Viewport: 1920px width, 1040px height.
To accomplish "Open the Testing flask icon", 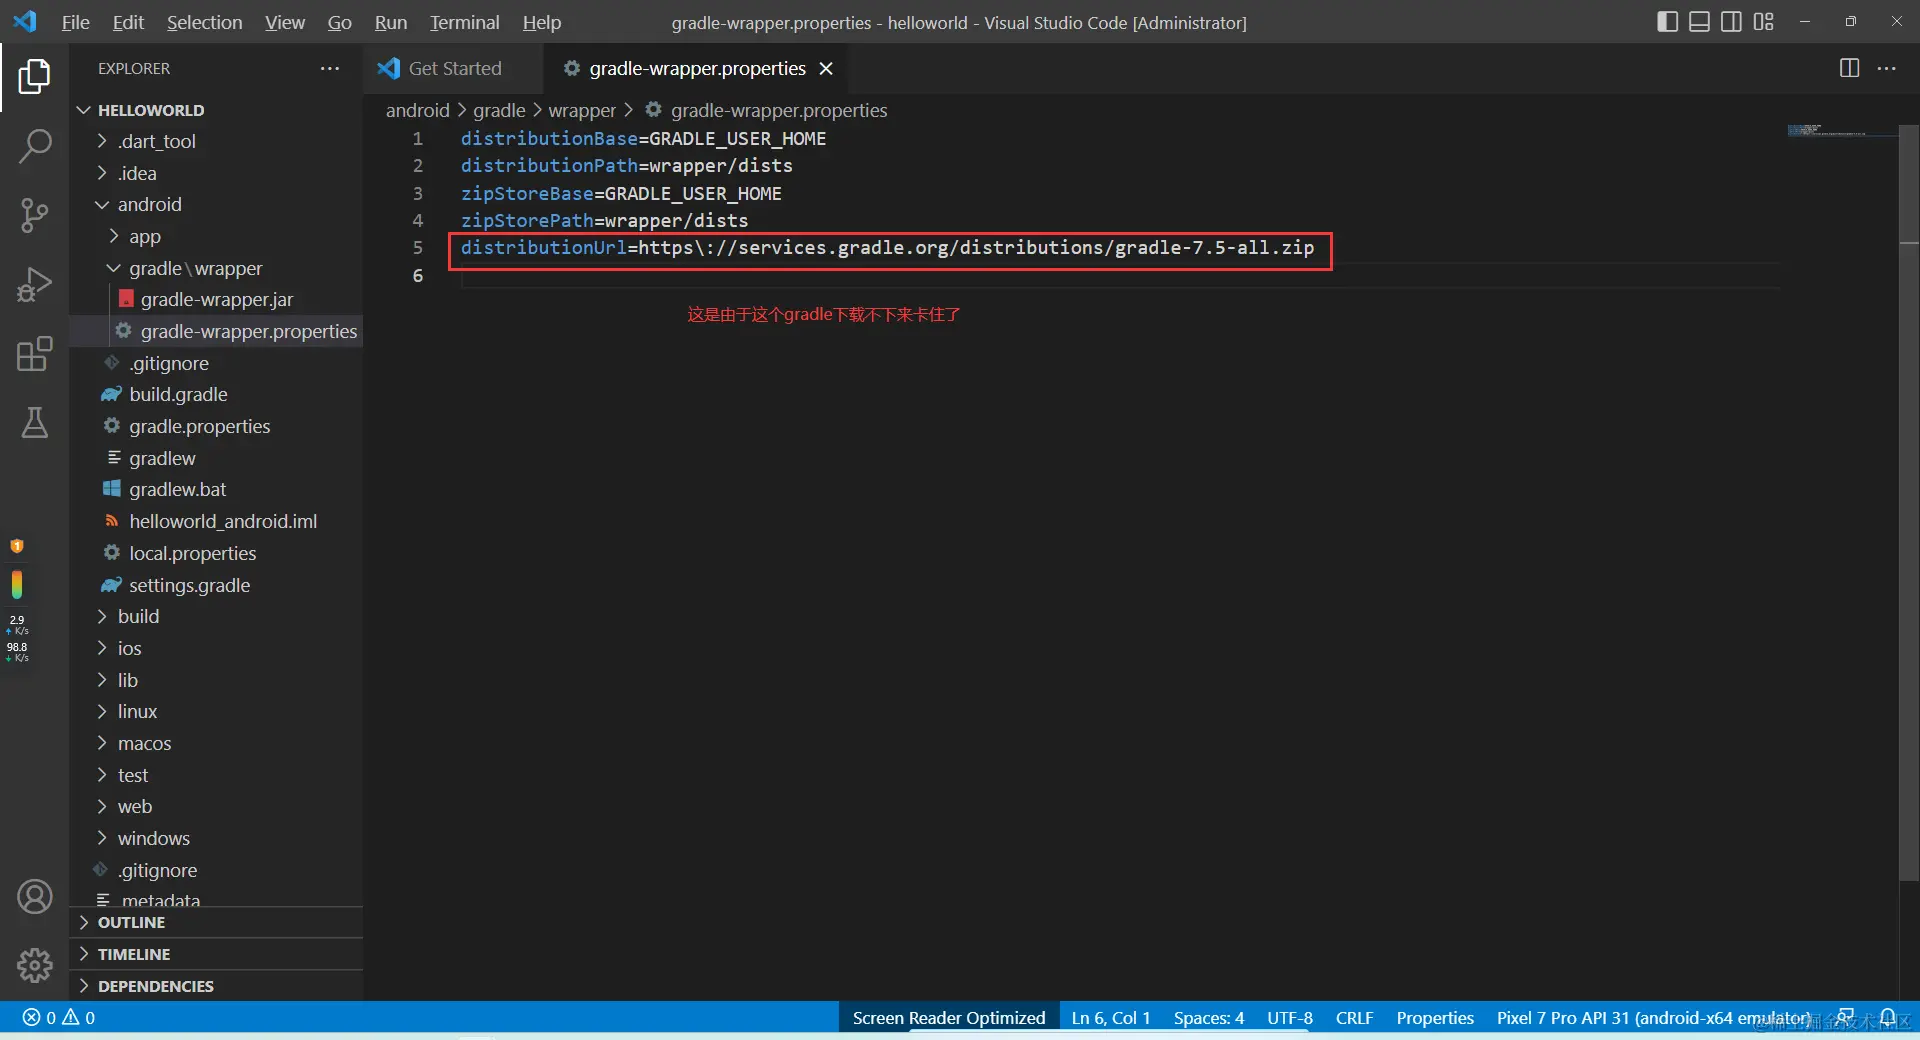I will [34, 423].
